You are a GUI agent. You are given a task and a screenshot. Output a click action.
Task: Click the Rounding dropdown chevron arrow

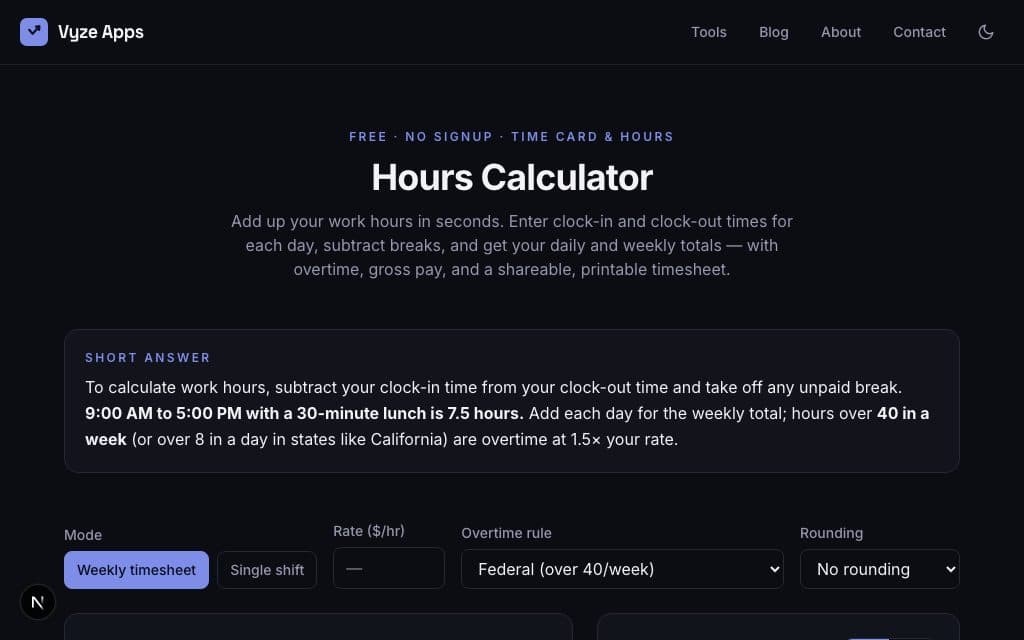coord(951,569)
